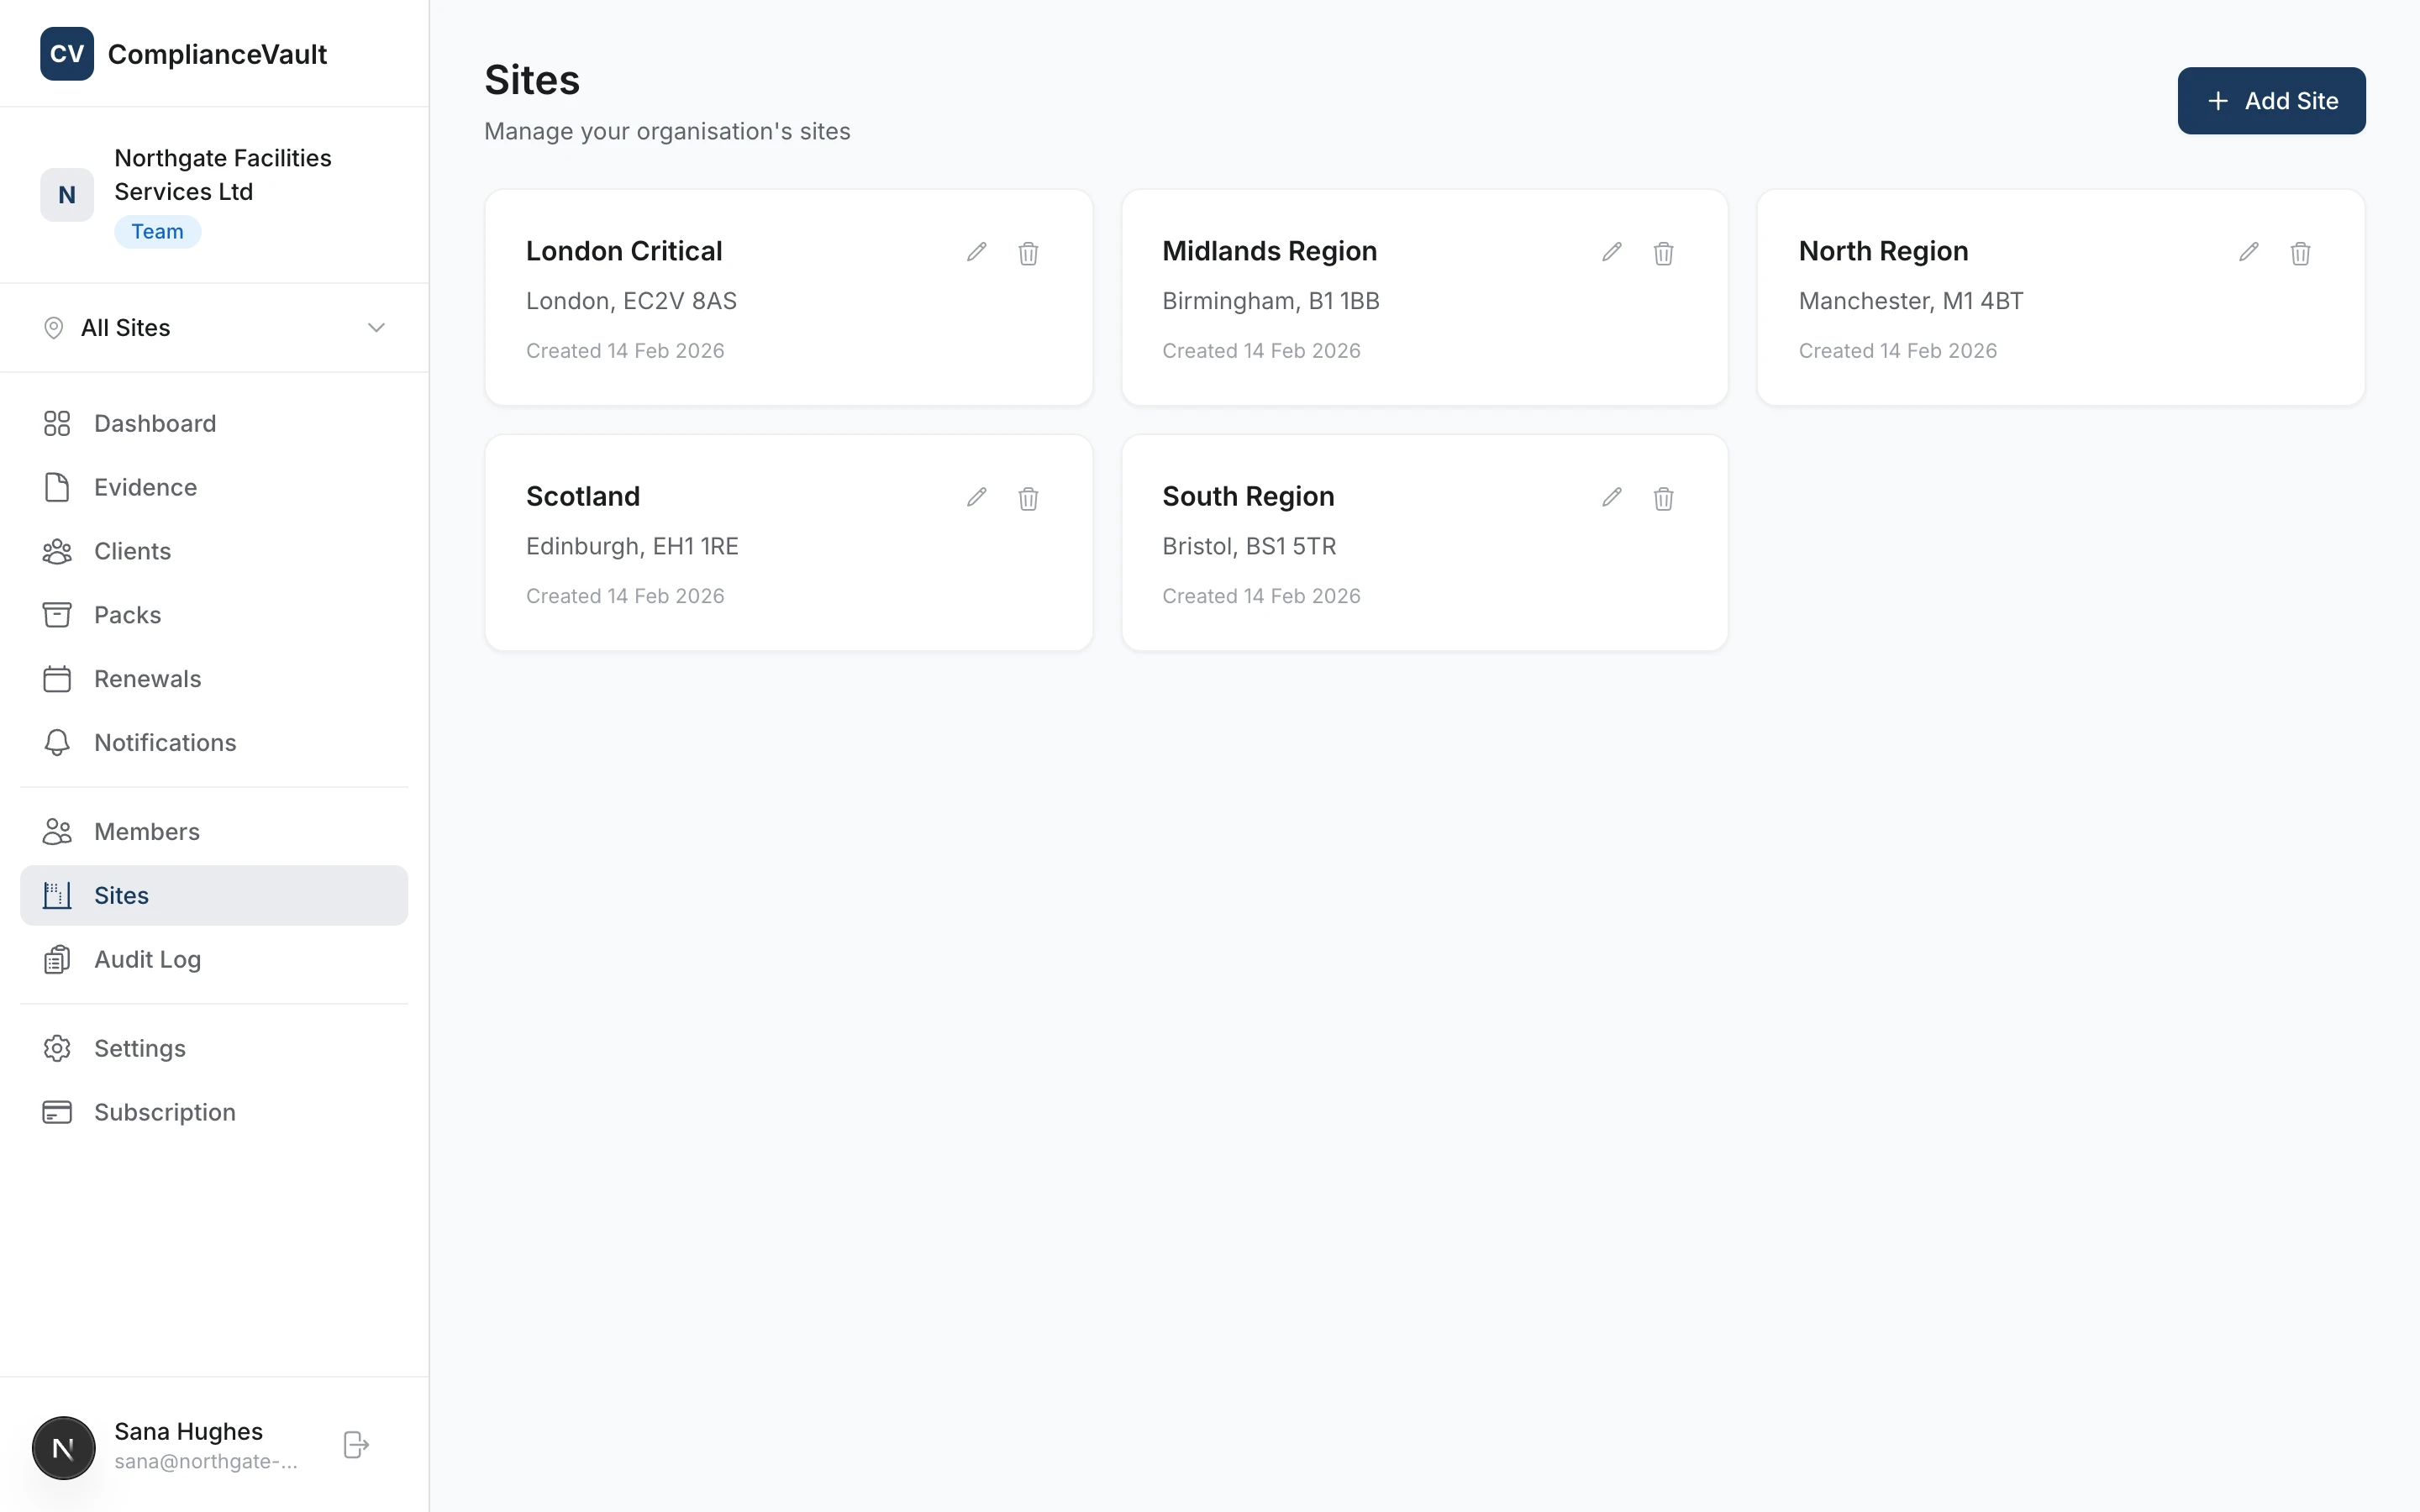Select the Packs archive icon
The height and width of the screenshot is (1512, 2420).
point(56,614)
